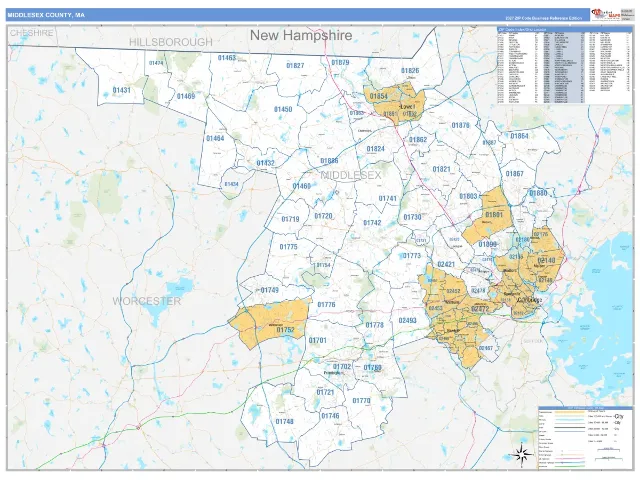
Task: Click the "MIDDLESEX COUNTY, MA" header title
Action: [46, 15]
